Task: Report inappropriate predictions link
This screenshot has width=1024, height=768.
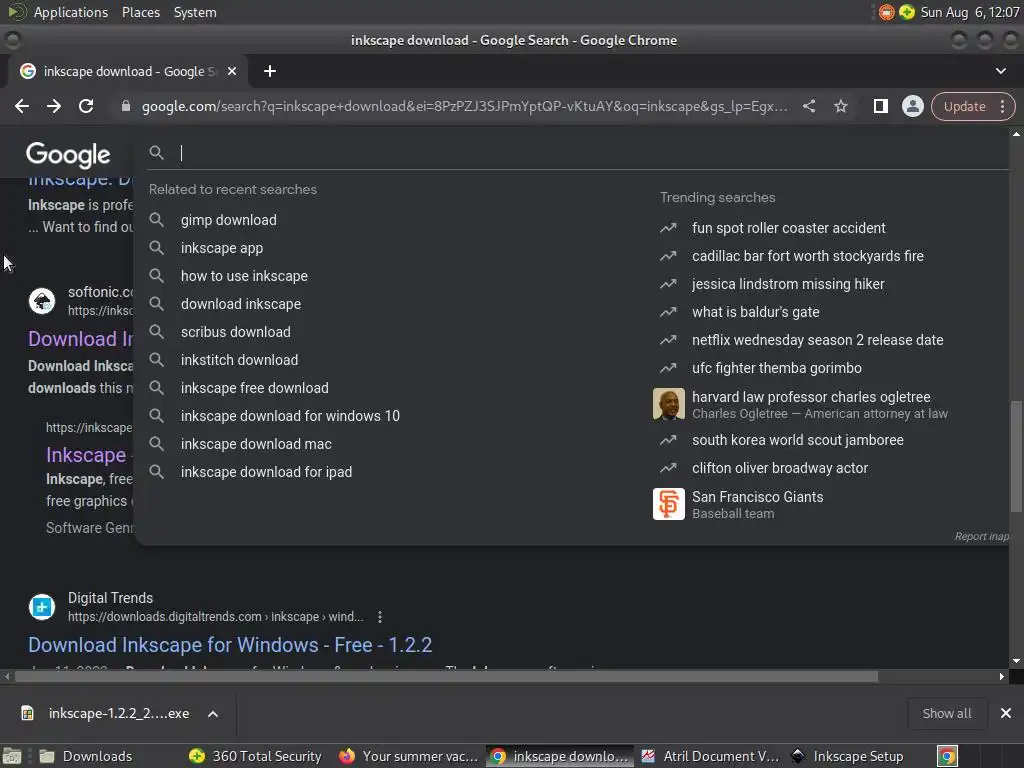Action: 982,536
